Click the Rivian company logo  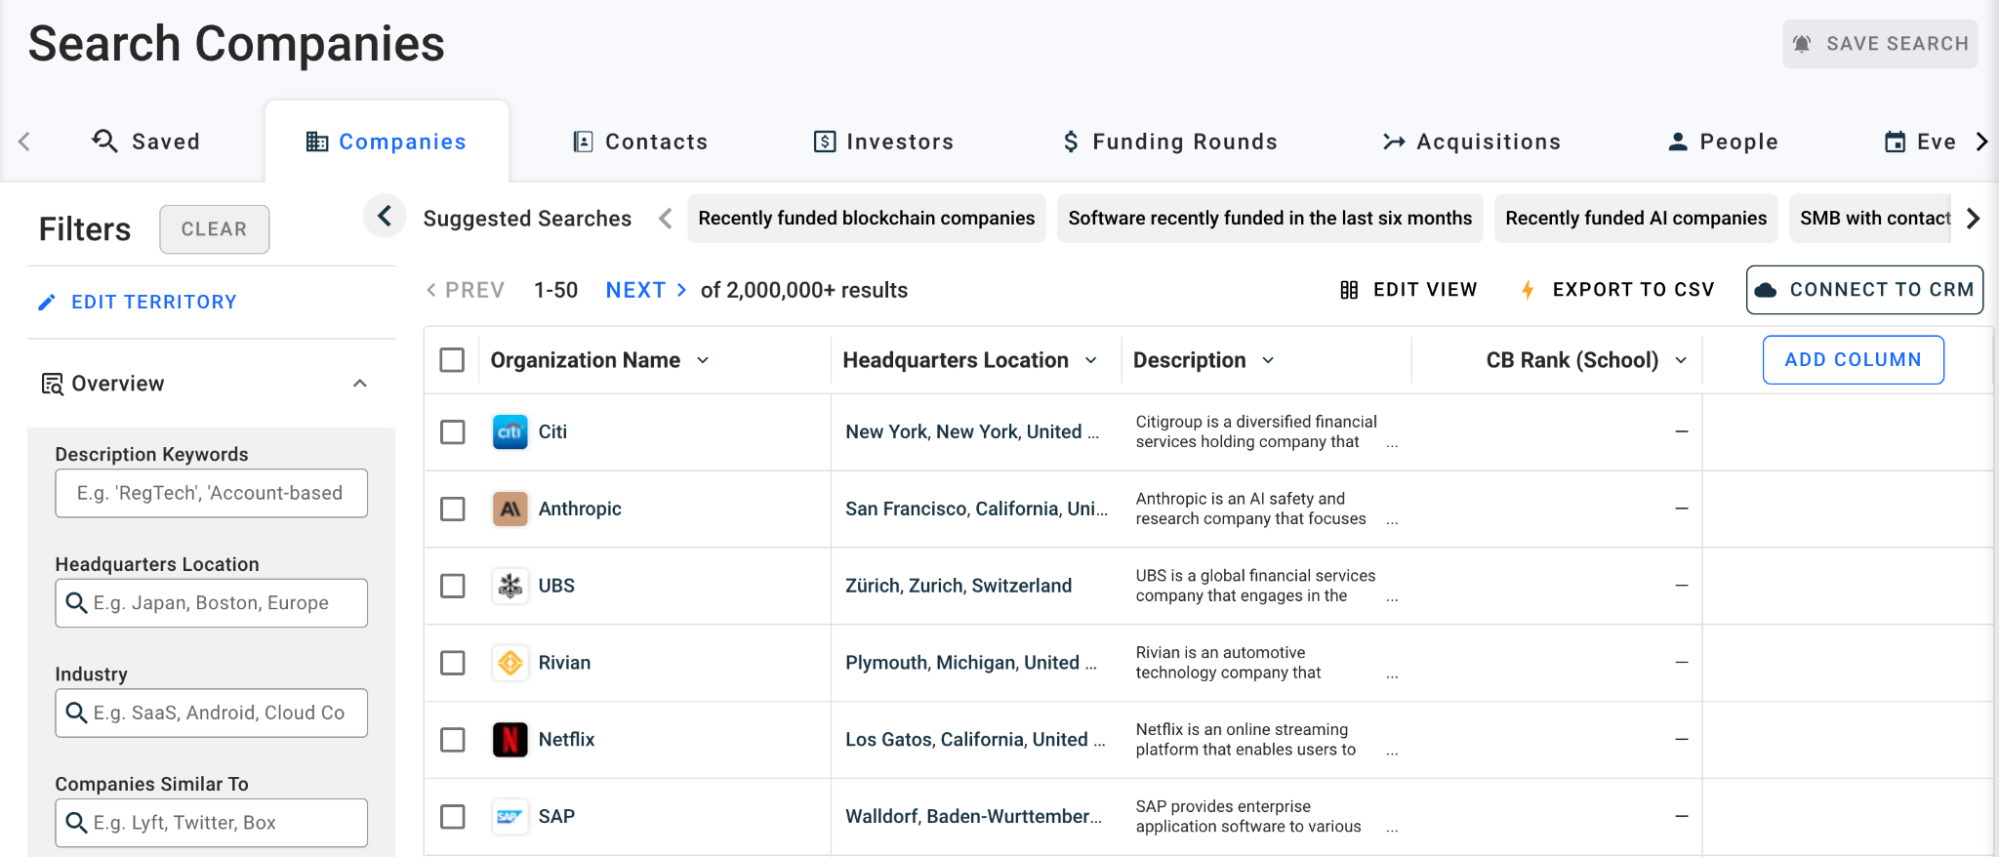pos(510,663)
